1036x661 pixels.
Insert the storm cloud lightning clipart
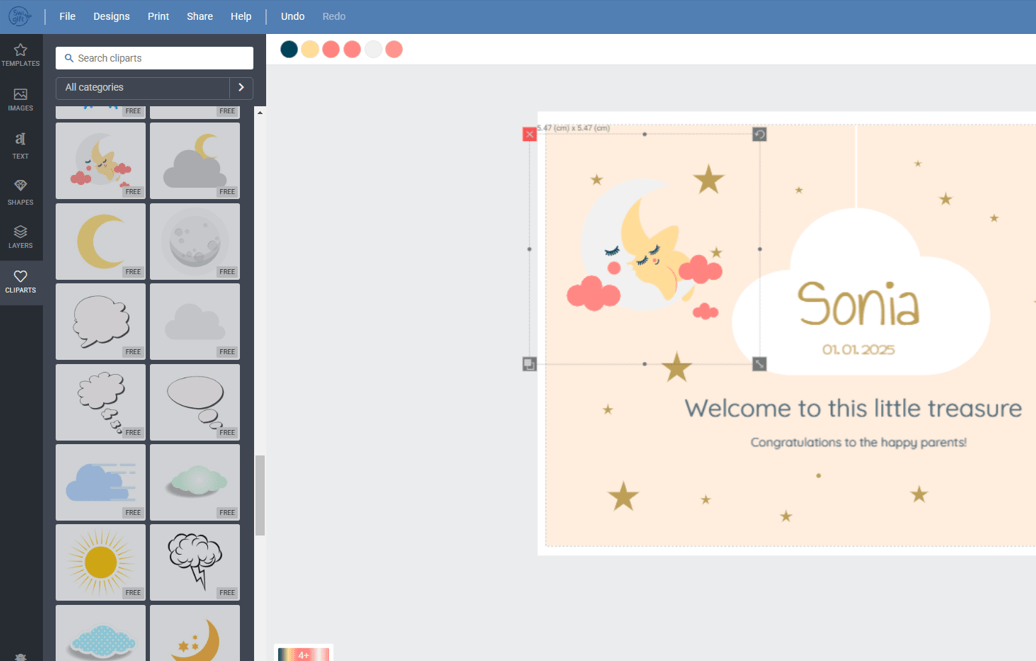pyautogui.click(x=195, y=563)
